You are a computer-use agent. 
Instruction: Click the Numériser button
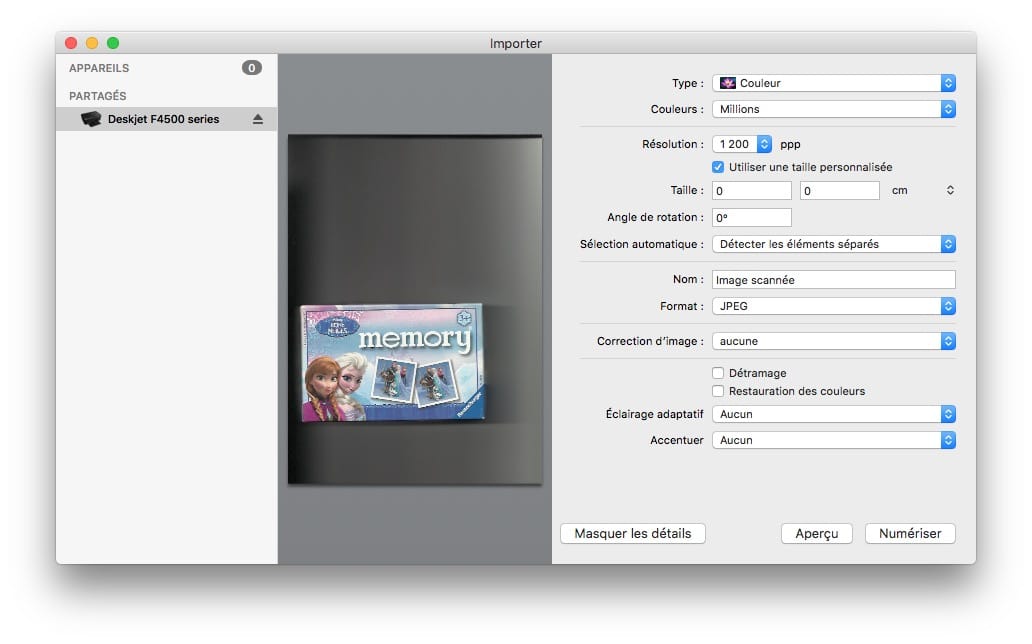pyautogui.click(x=910, y=533)
